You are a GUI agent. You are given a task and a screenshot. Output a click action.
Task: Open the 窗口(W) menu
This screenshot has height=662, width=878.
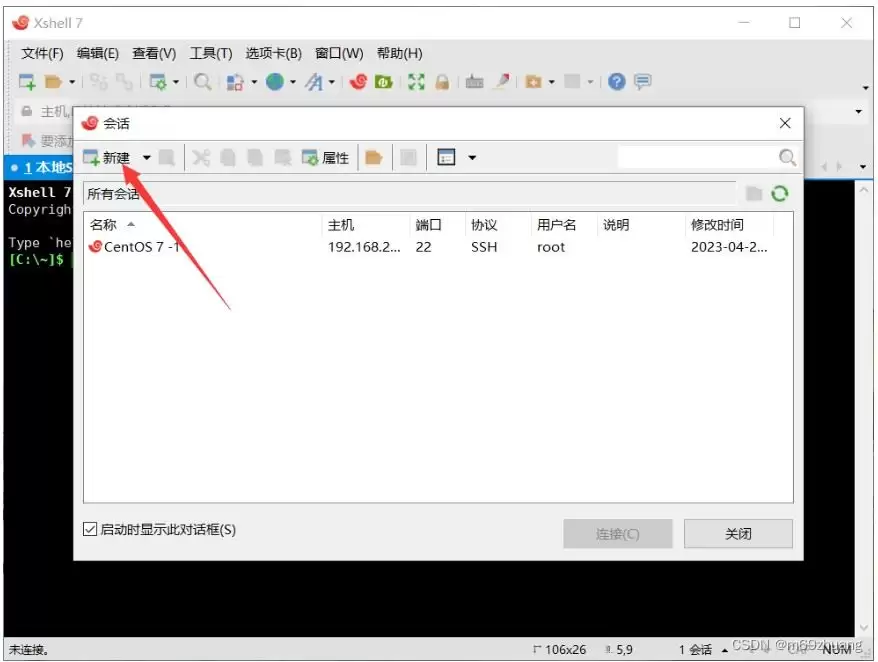pos(339,53)
